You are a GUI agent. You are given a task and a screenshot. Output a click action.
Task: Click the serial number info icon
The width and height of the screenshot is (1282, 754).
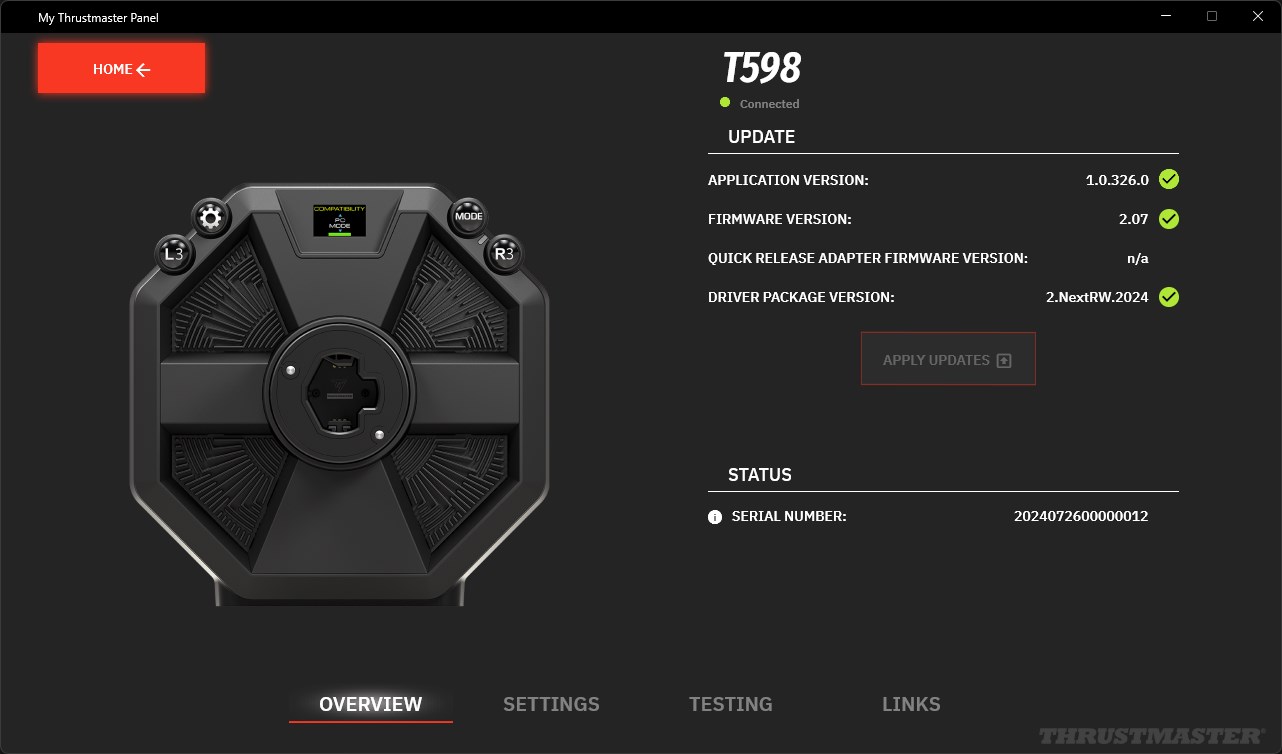[x=715, y=517]
